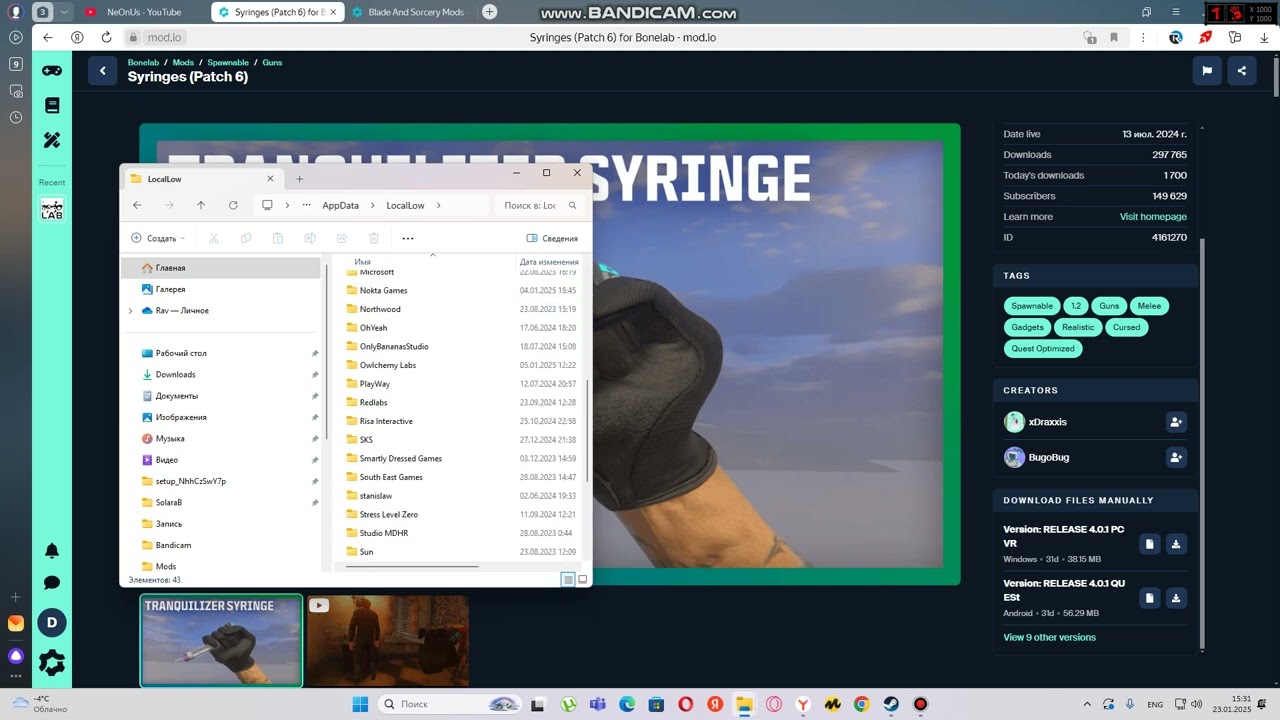This screenshot has width=1280, height=720.
Task: Expand the chevron after AppData in breadcrumb
Action: [373, 205]
